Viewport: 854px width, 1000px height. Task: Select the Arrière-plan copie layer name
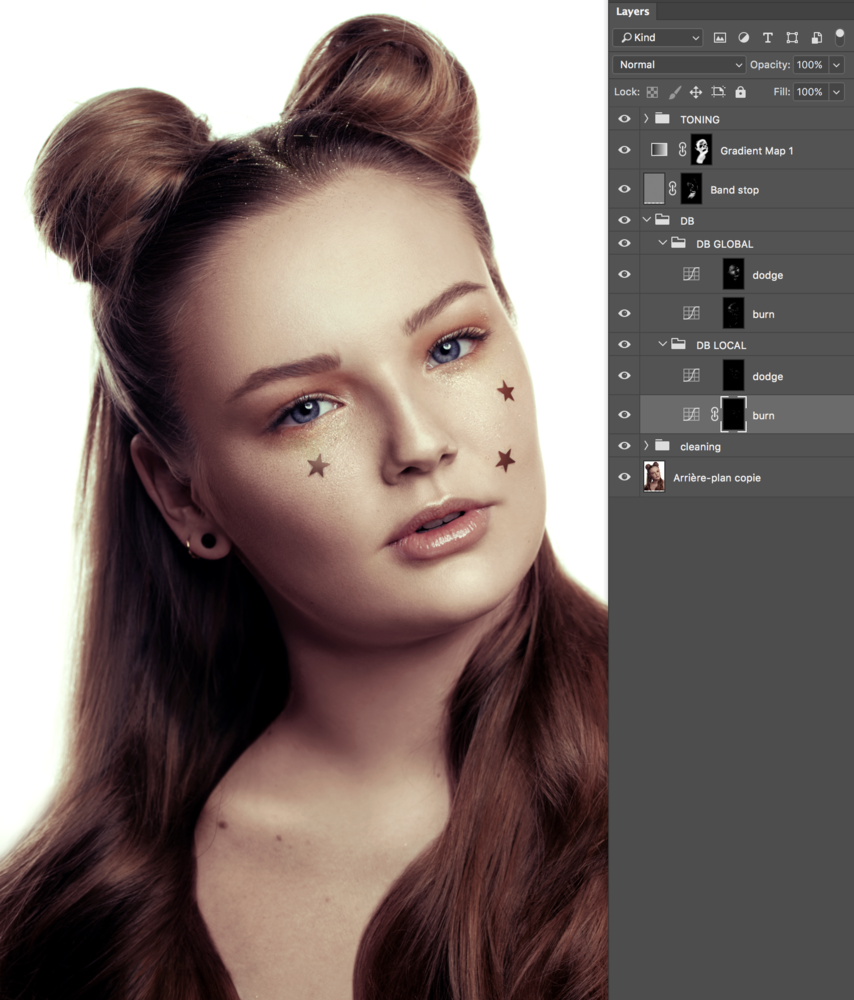click(x=717, y=478)
